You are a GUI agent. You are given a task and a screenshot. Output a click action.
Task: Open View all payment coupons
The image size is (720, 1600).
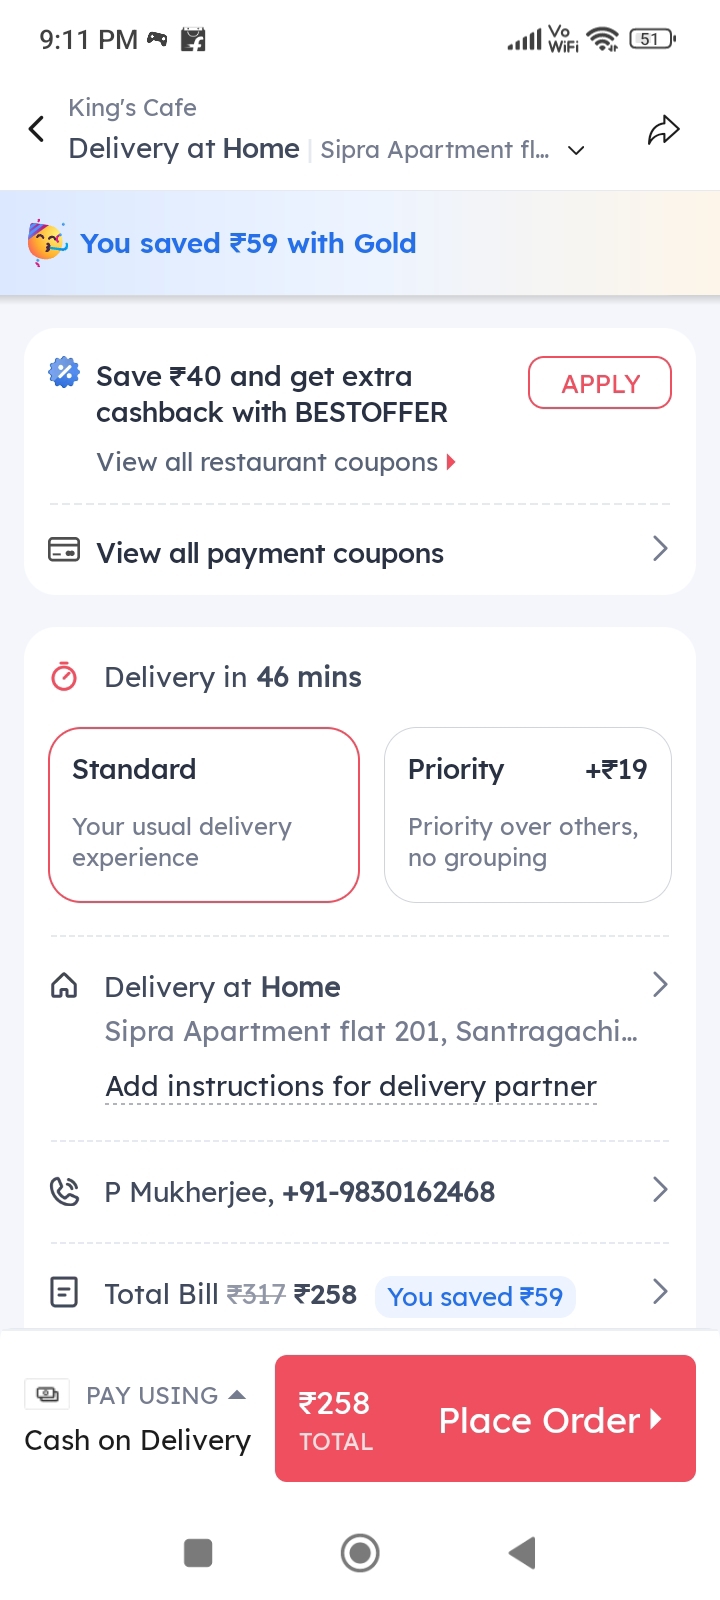point(360,552)
